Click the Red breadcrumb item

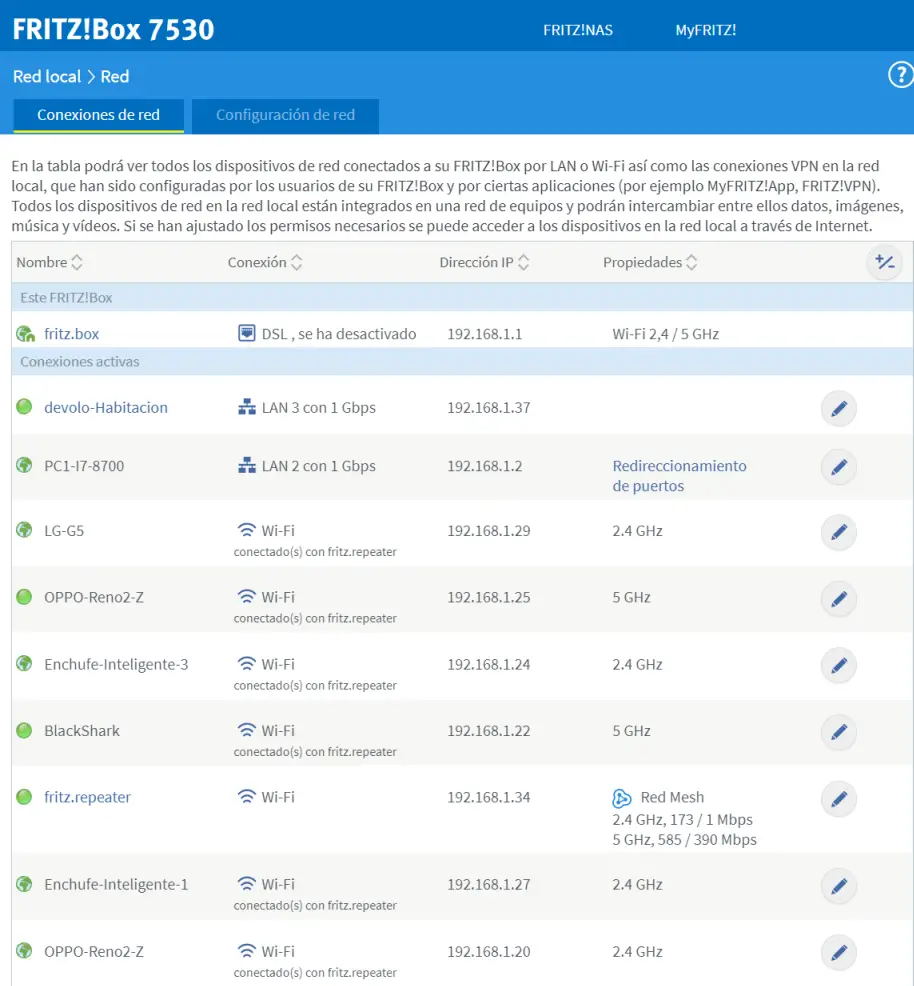coord(115,77)
